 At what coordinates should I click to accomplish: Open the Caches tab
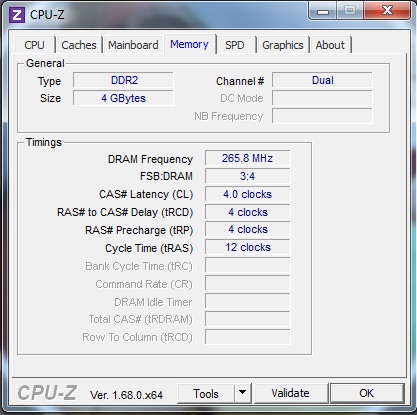tap(79, 45)
